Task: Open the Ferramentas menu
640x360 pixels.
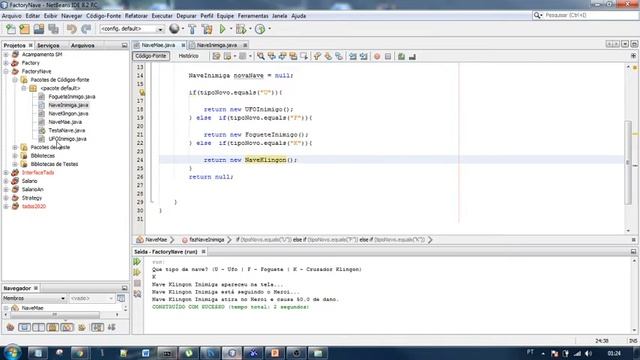Action: click(x=253, y=16)
